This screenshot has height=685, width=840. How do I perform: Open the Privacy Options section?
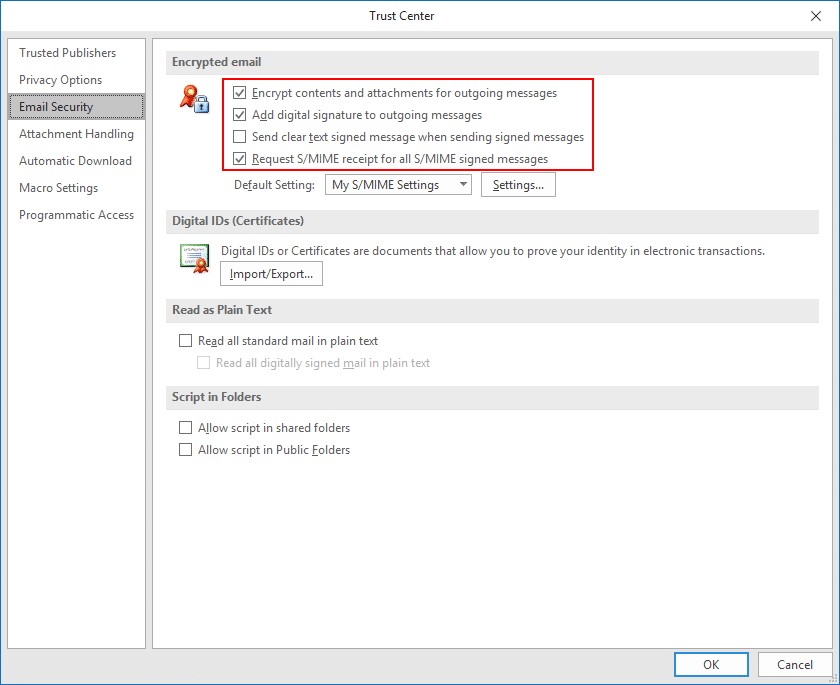(61, 80)
